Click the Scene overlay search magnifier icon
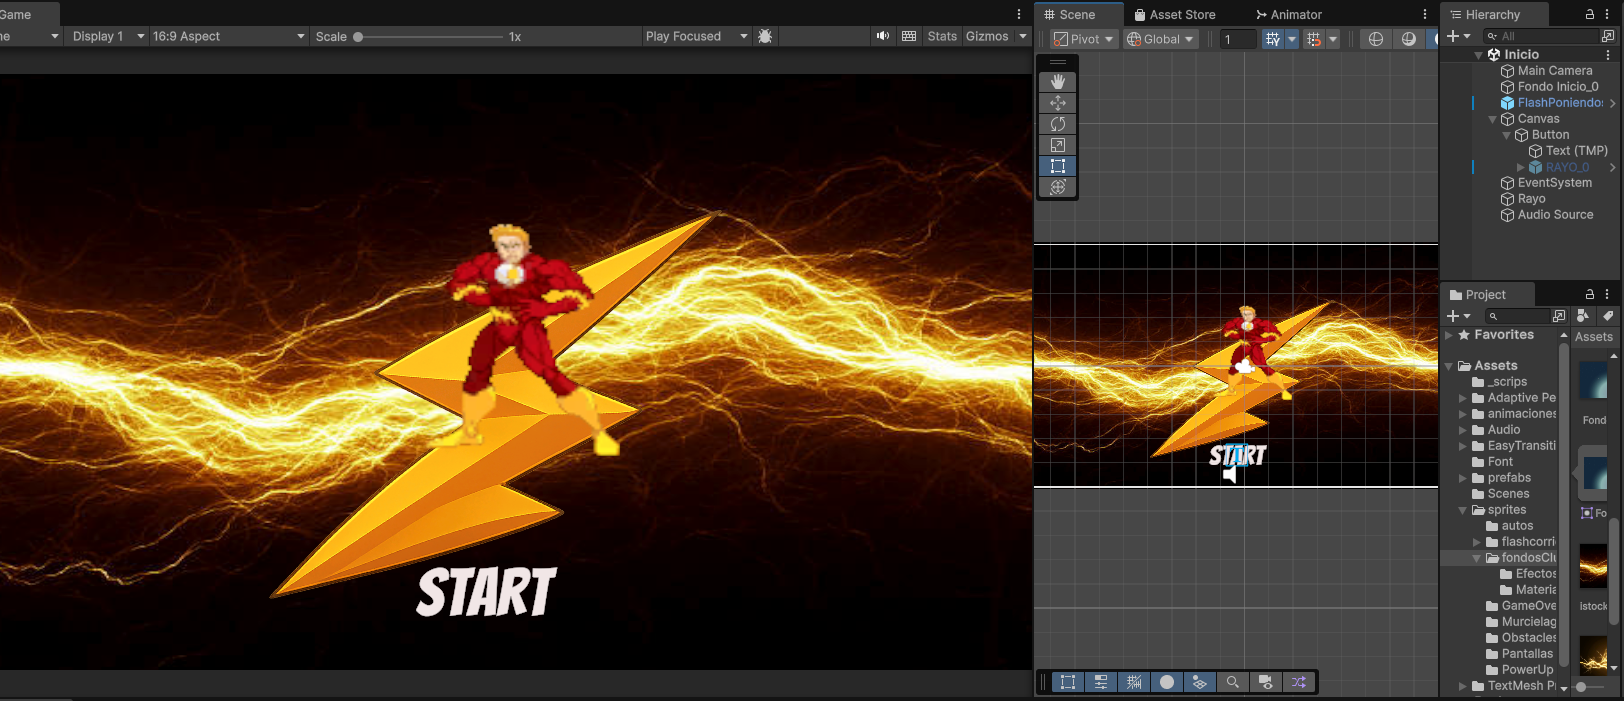The height and width of the screenshot is (701, 1624). [x=1232, y=682]
